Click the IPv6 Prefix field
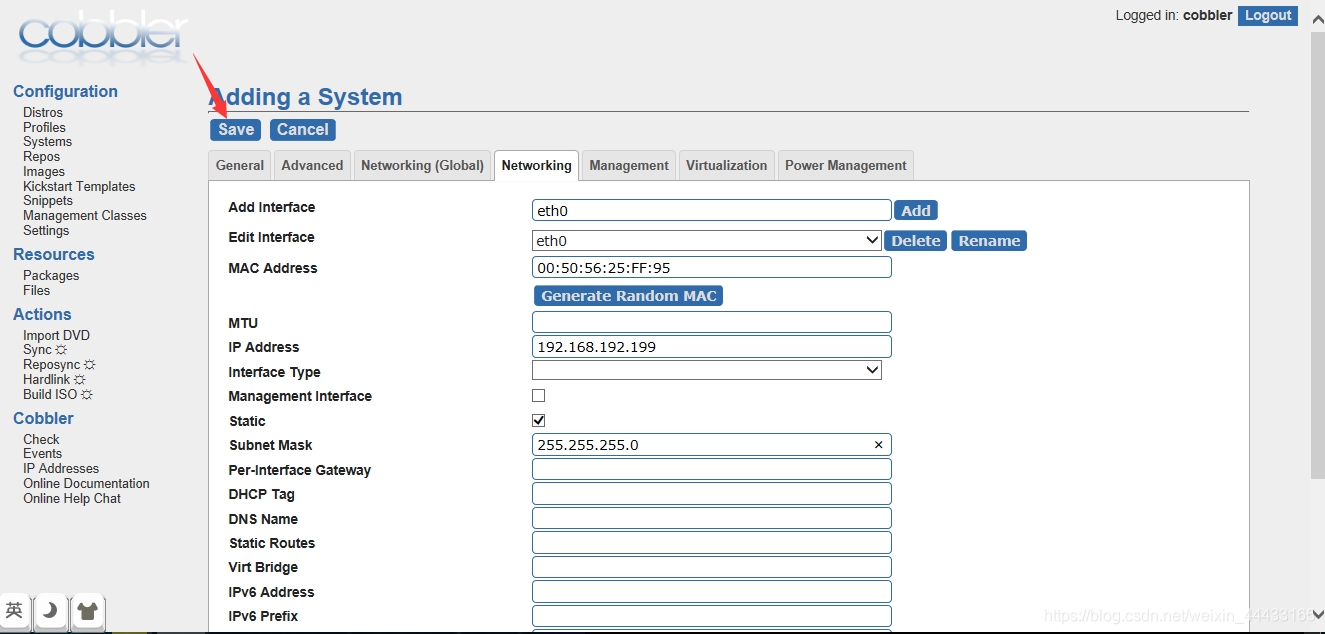1325x634 pixels. click(x=712, y=616)
